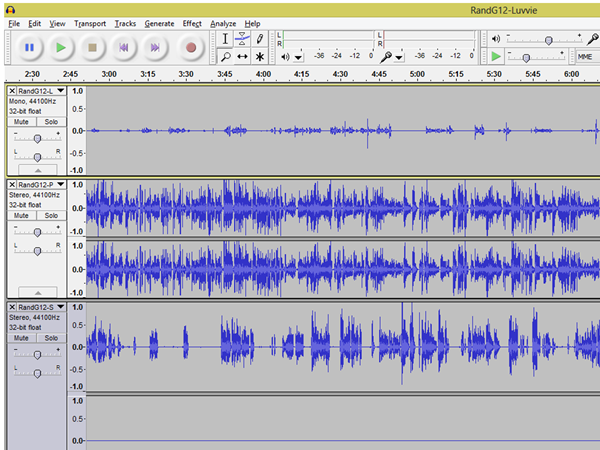Click the Stop transport button
600x450 pixels.
92,47
